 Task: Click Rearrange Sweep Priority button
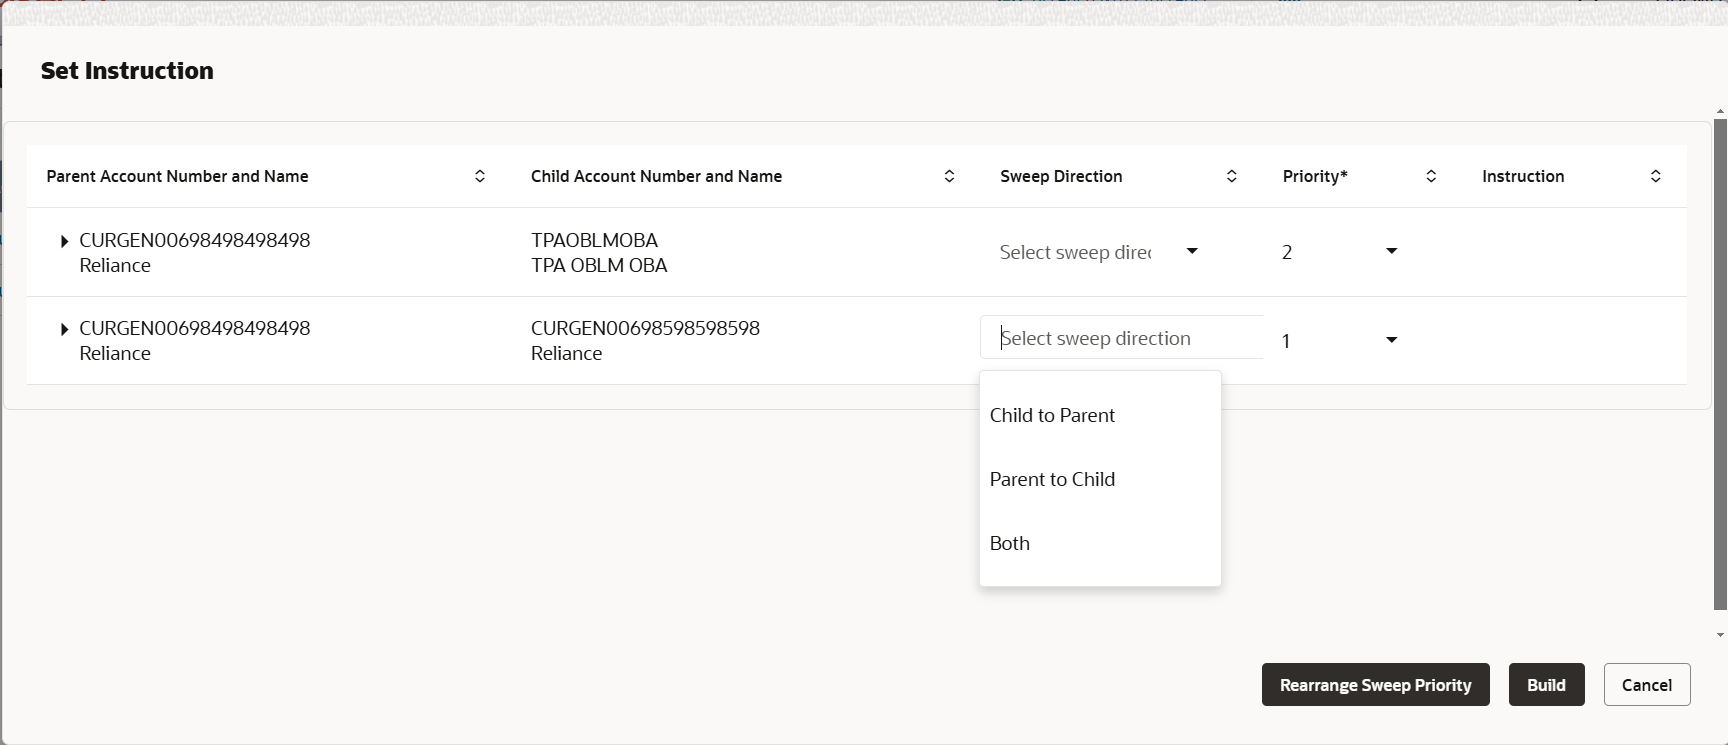pyautogui.click(x=1375, y=685)
